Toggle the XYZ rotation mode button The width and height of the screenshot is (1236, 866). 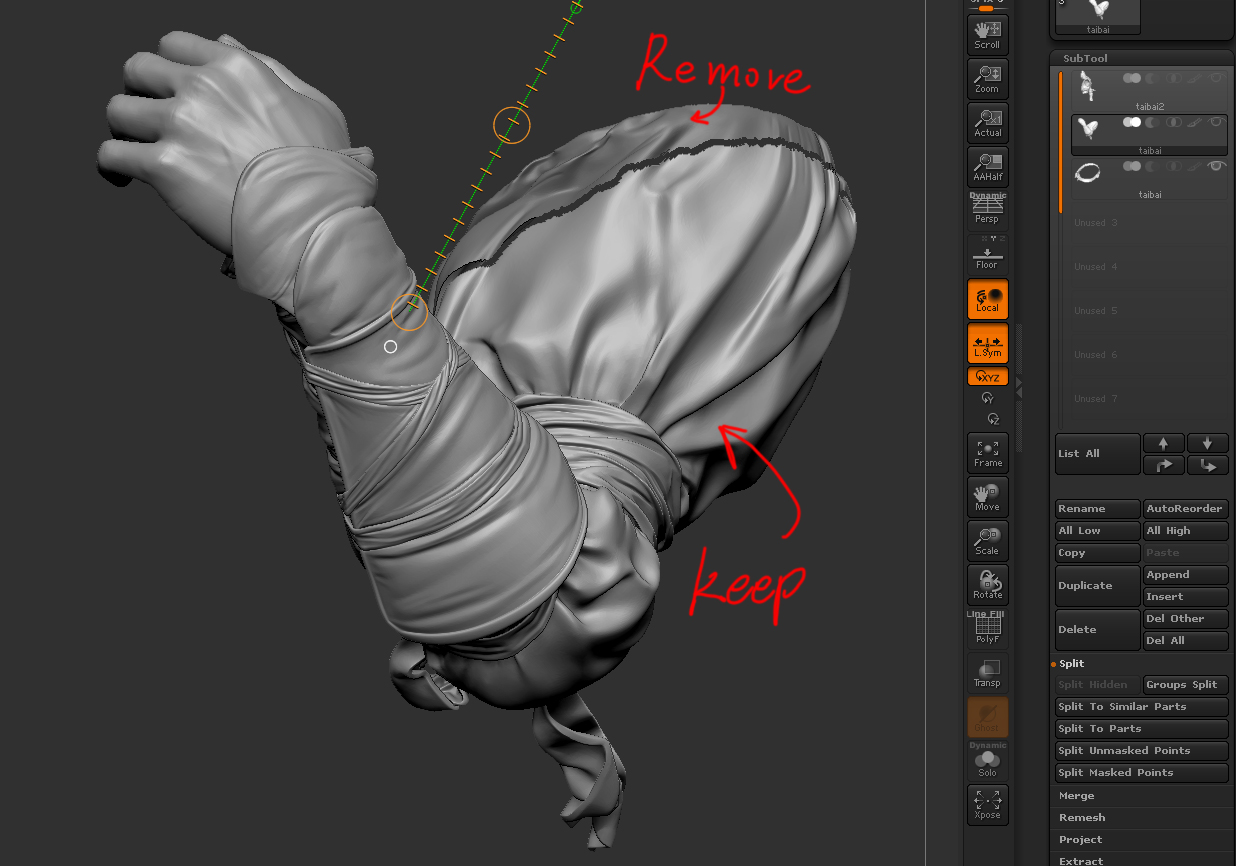point(987,377)
